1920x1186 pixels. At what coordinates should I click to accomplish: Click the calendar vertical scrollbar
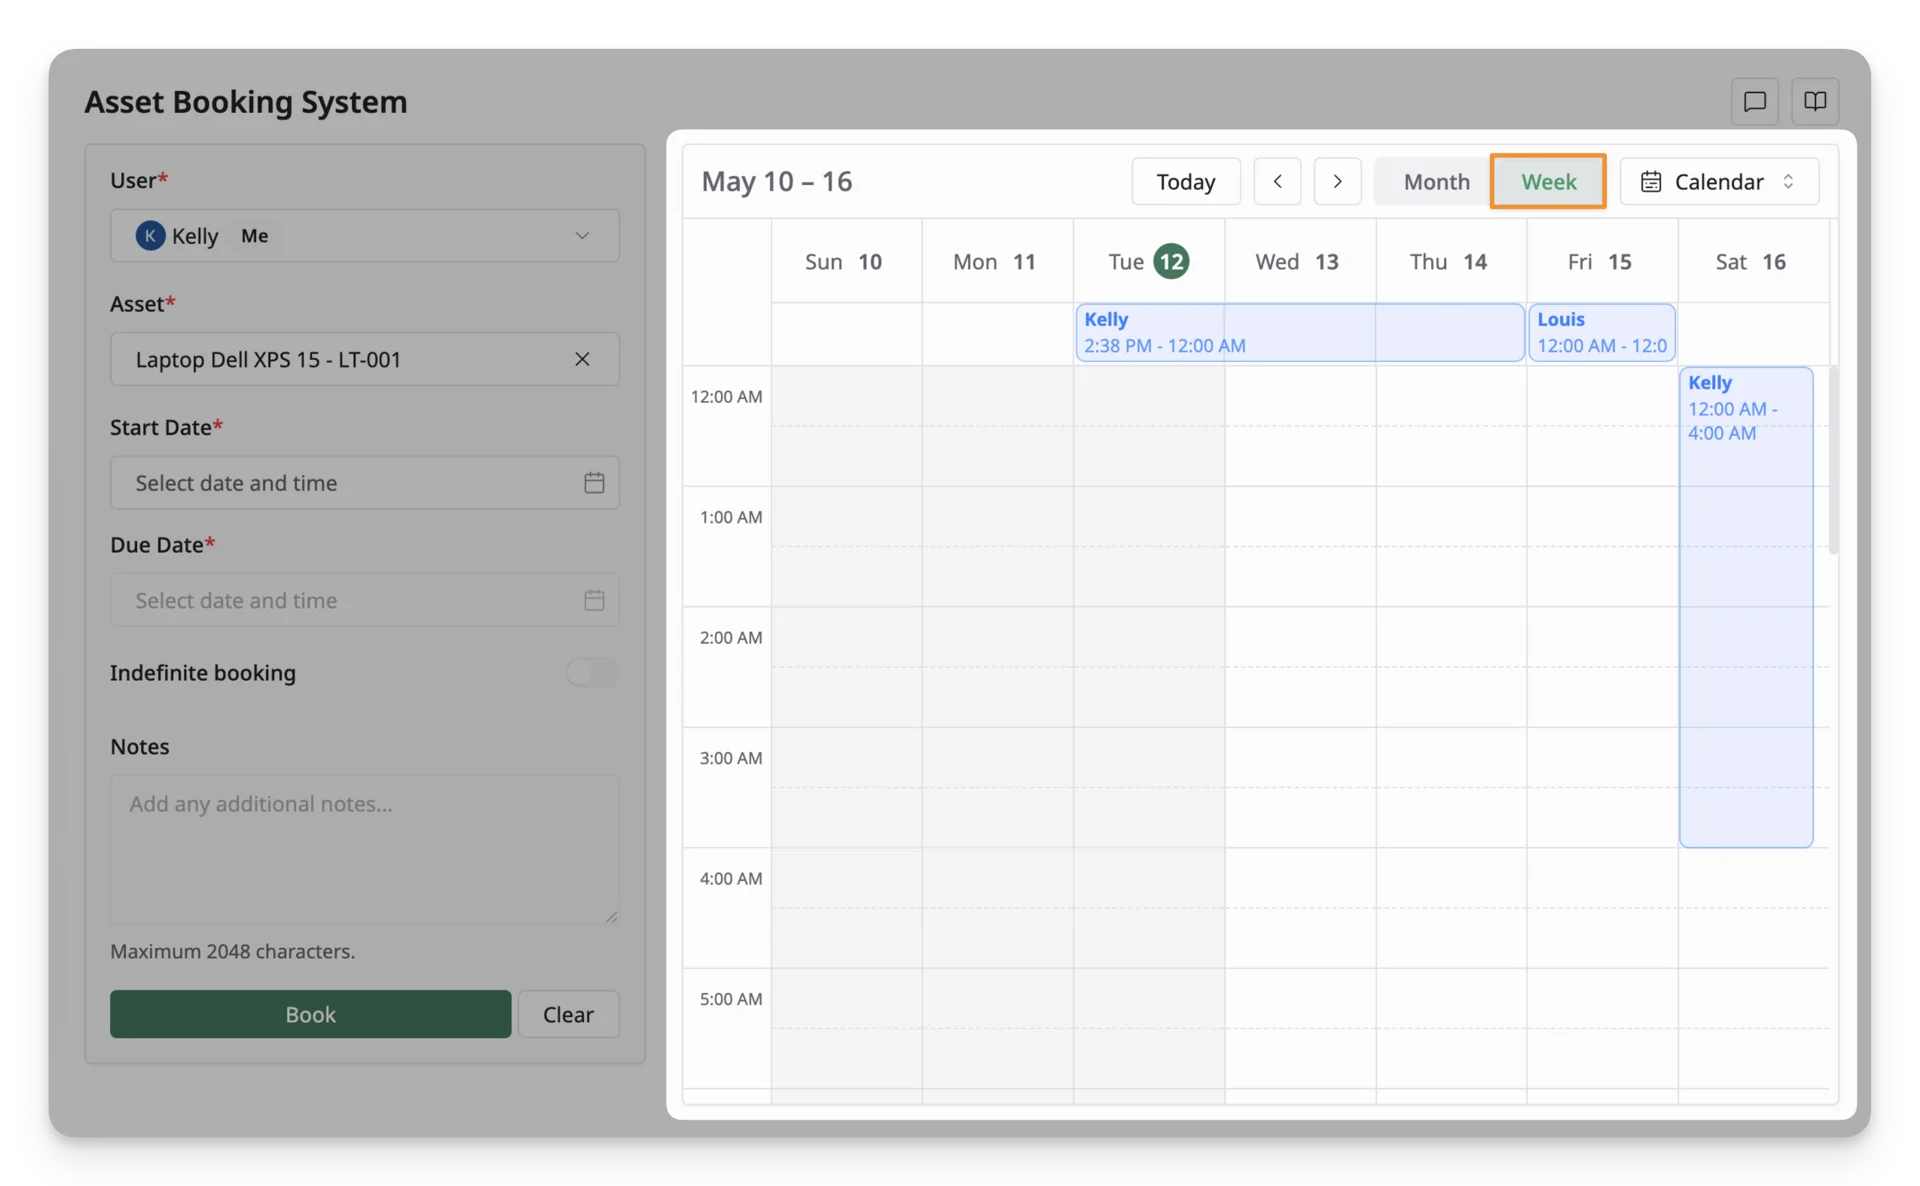click(x=1833, y=460)
